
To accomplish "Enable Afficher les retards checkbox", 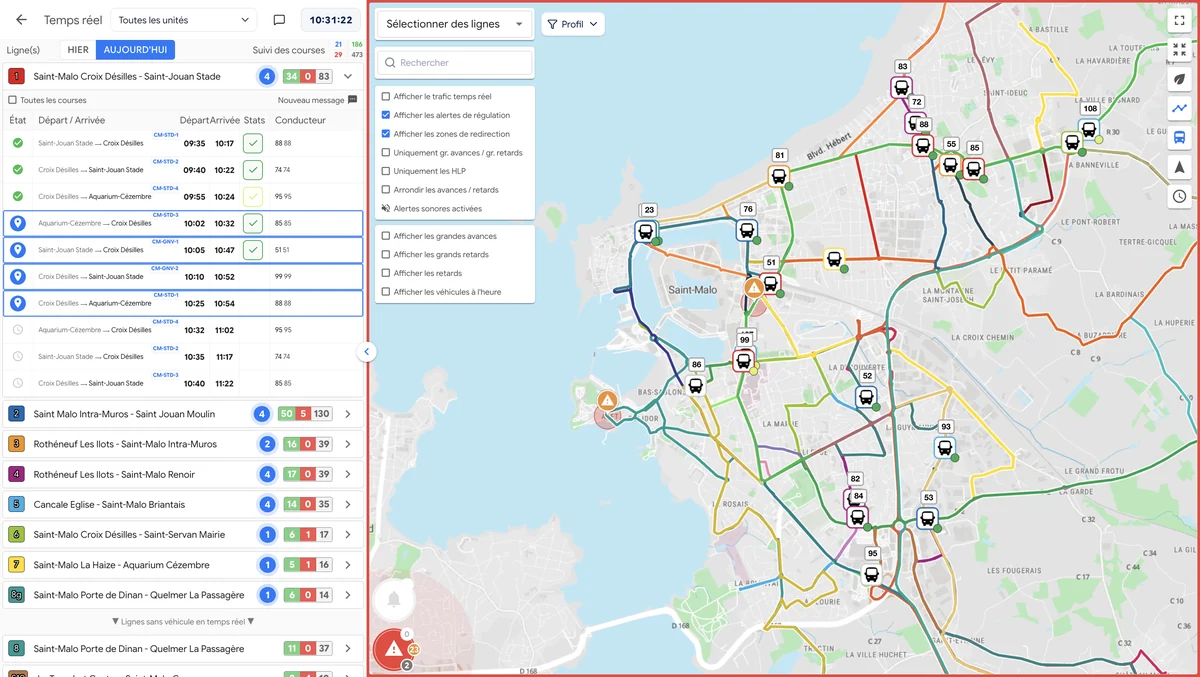I will coord(386,273).
